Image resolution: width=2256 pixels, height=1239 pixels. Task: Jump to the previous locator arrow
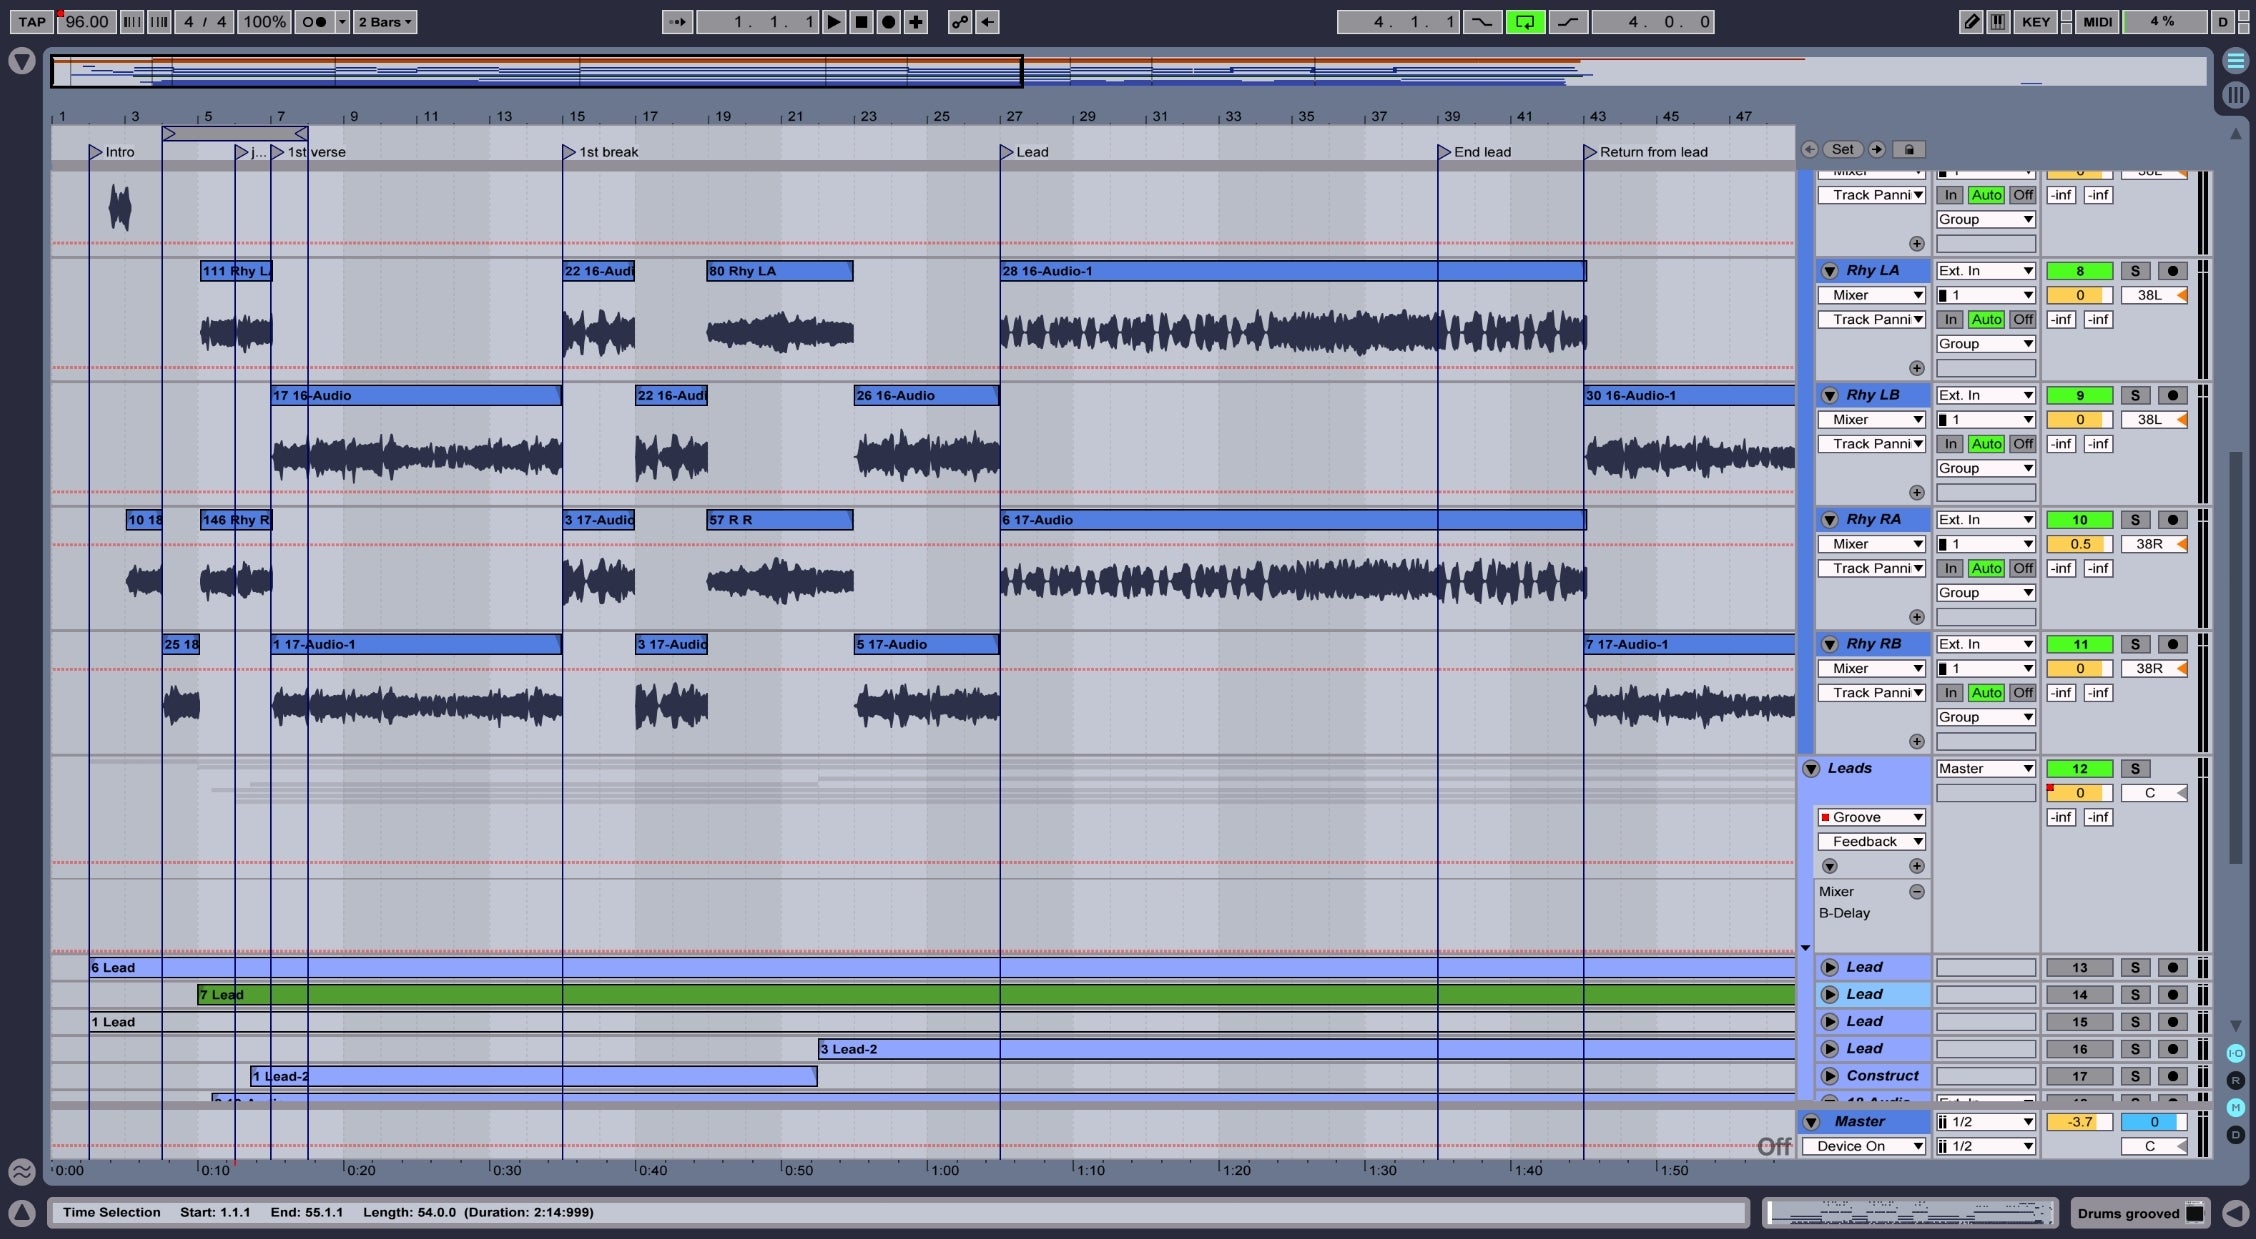(x=1809, y=149)
